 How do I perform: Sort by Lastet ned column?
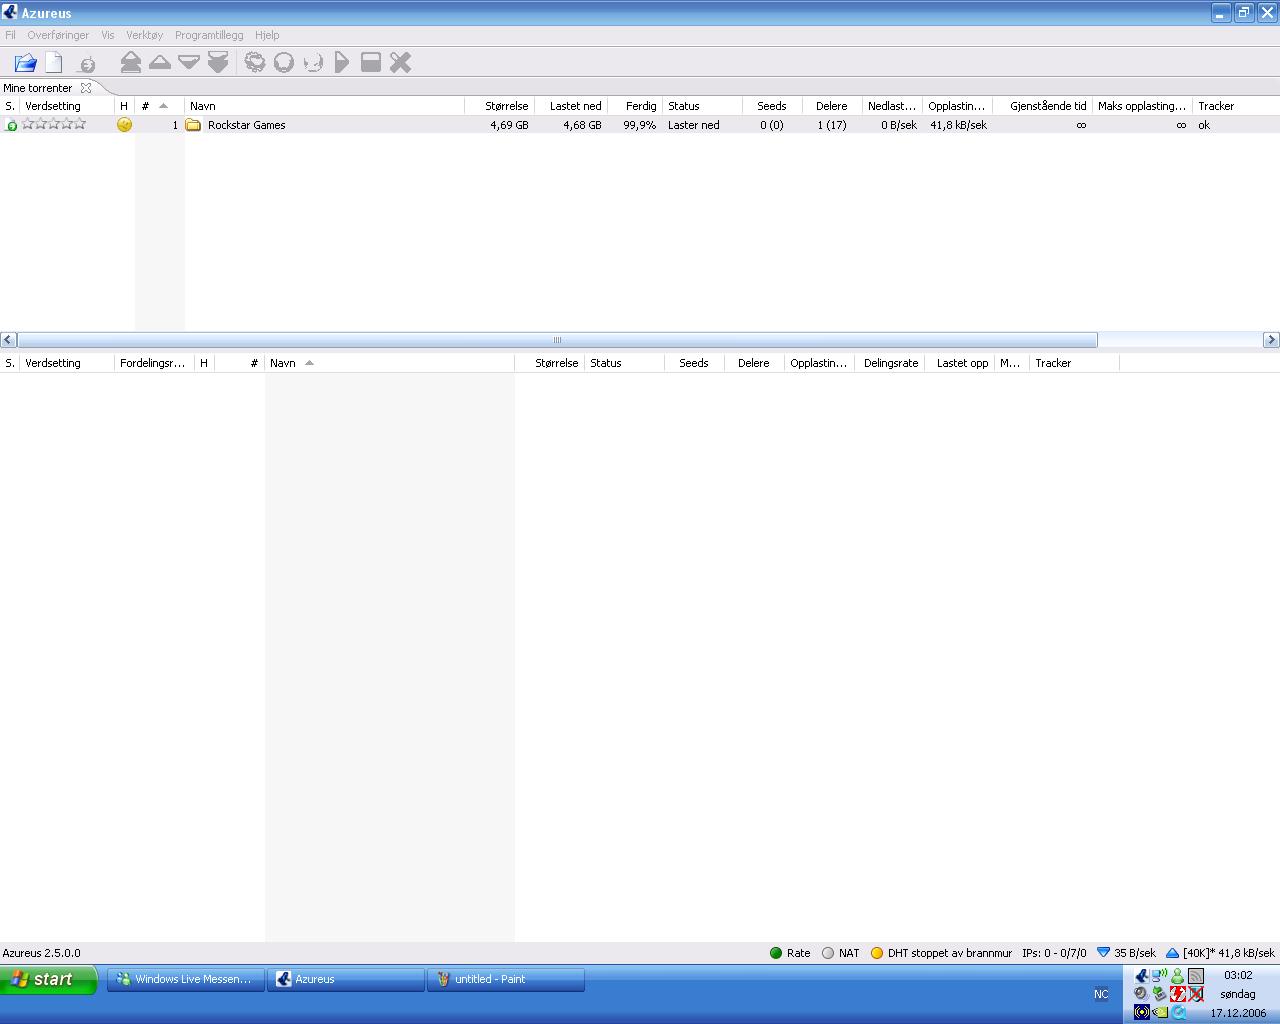tap(571, 106)
